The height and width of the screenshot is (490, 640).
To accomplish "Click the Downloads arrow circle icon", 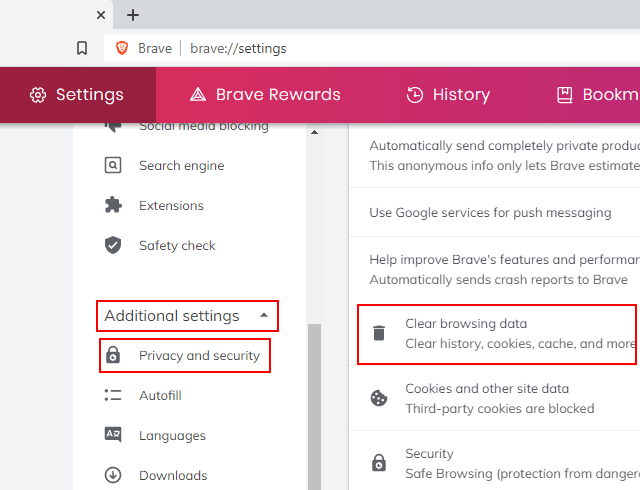I will point(113,475).
